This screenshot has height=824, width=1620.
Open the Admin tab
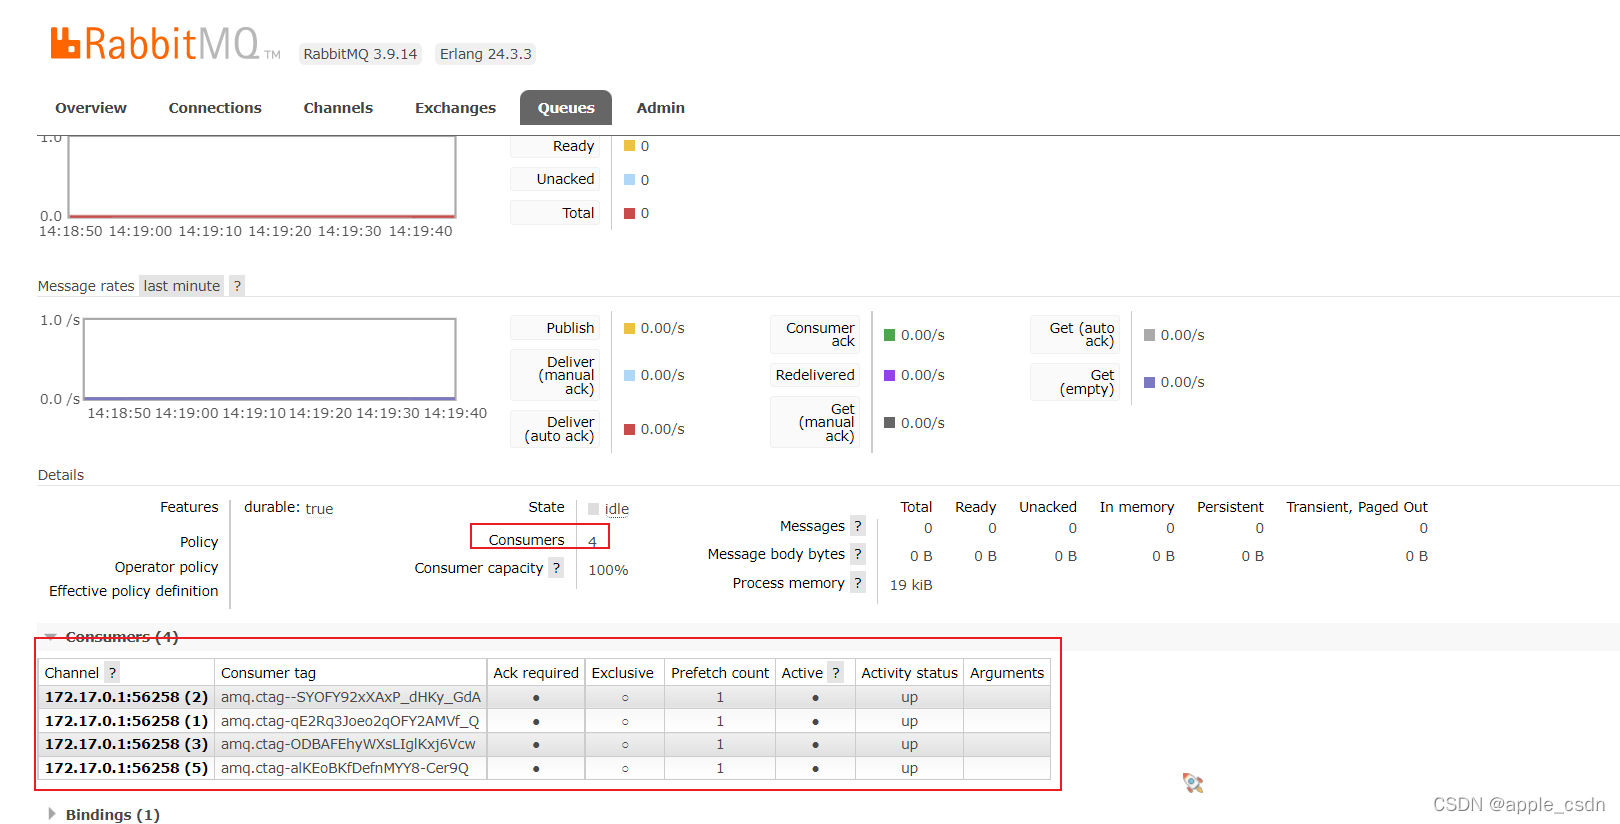(x=661, y=108)
